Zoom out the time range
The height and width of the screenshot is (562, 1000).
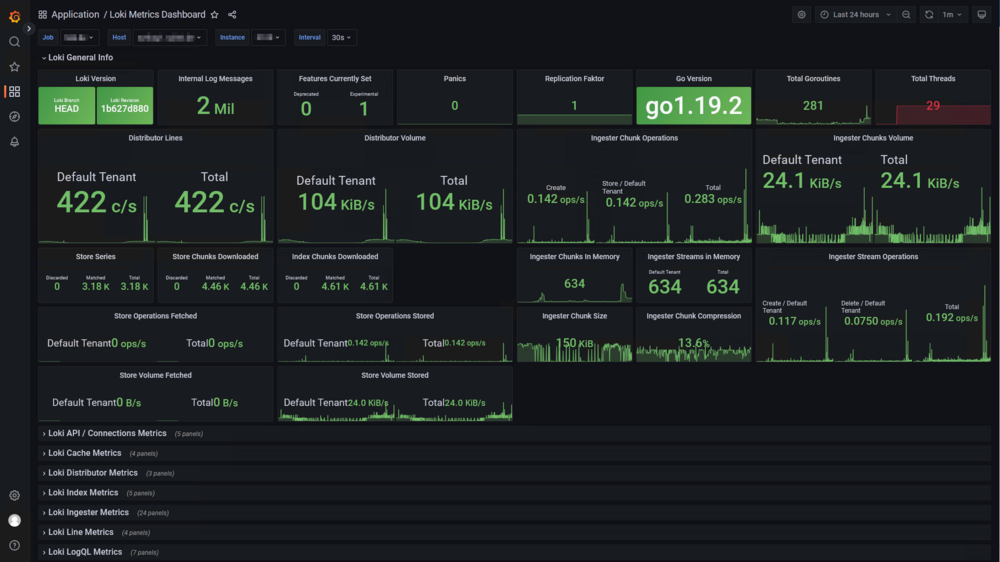(x=906, y=15)
